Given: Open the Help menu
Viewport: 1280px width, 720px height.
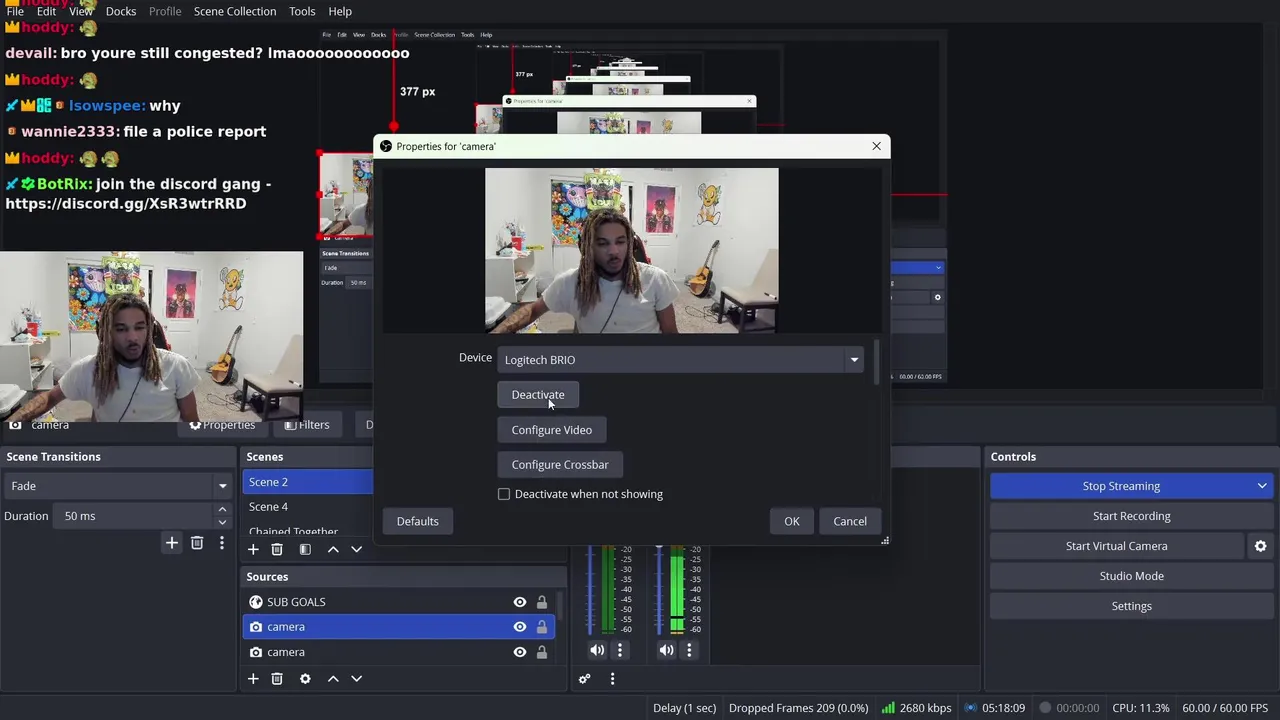Looking at the screenshot, I should 340,11.
